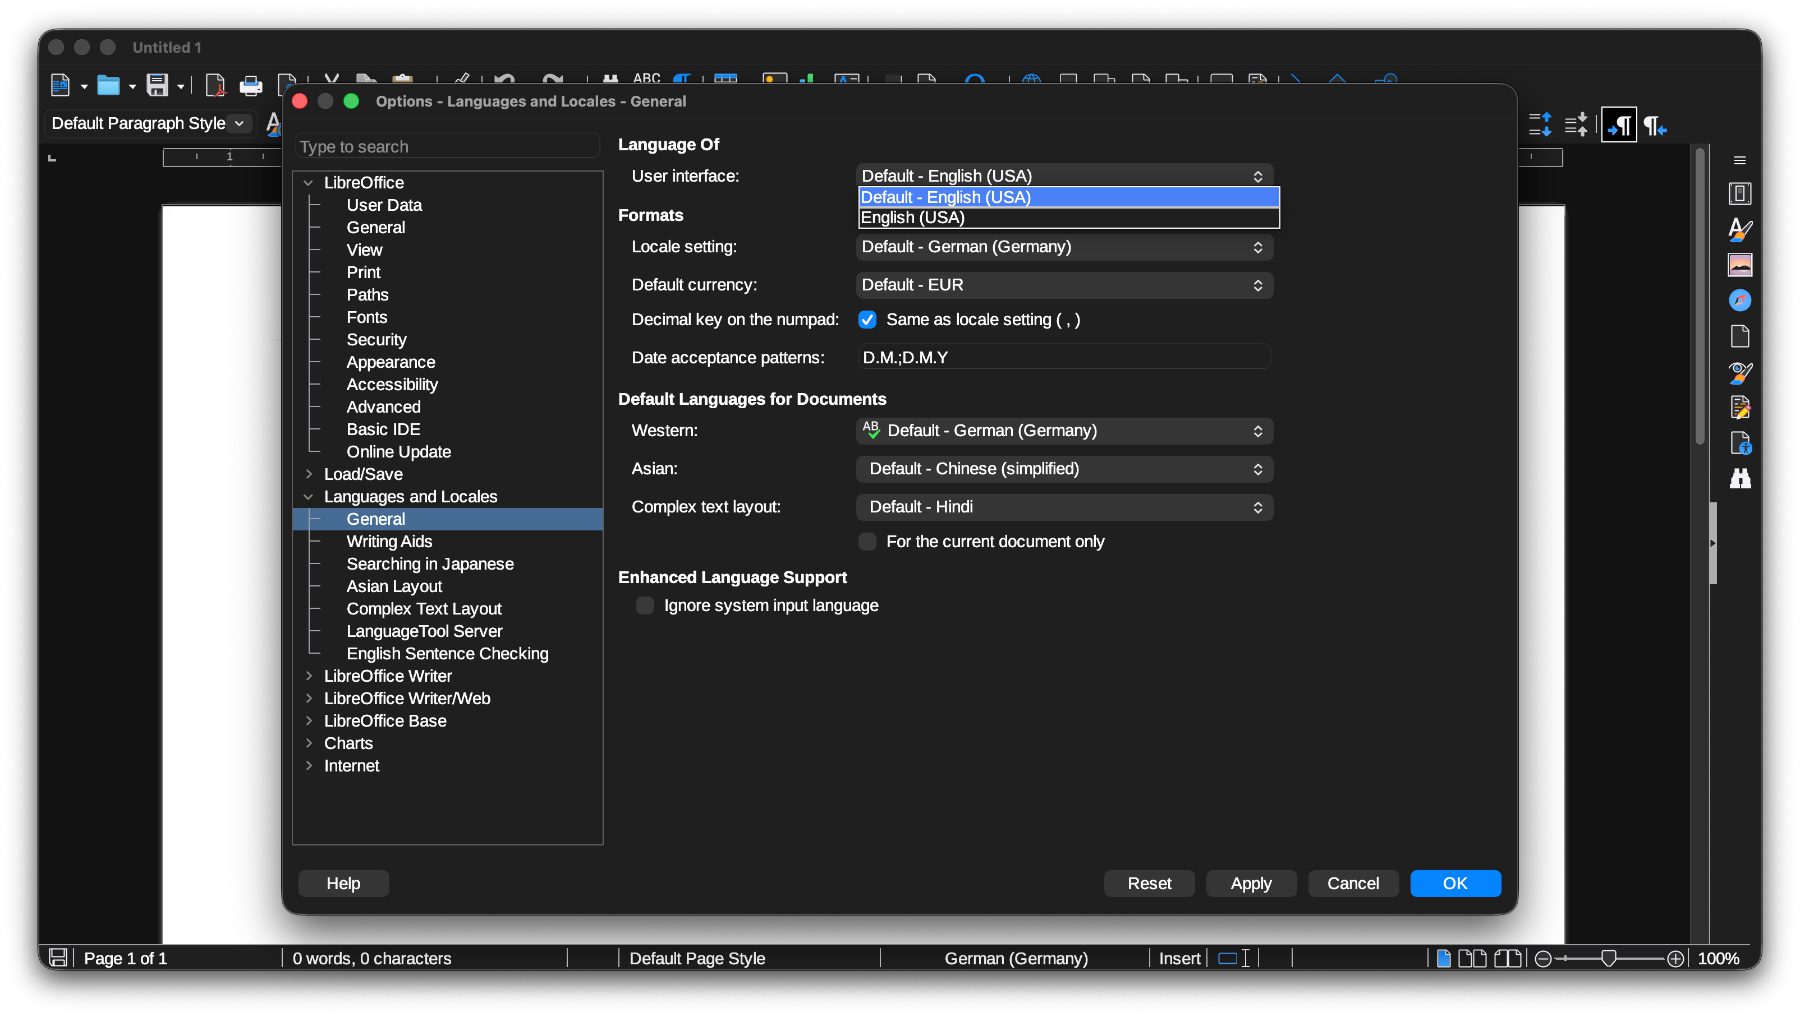The image size is (1800, 1017).
Task: Open the Accessibility Check sidebar icon
Action: (x=1740, y=443)
